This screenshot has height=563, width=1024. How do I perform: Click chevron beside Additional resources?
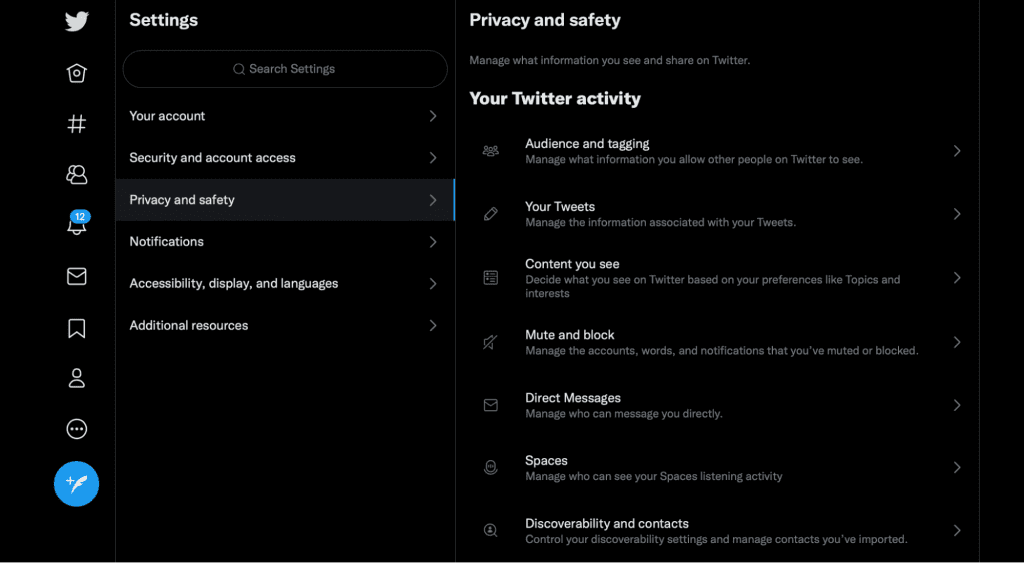(x=433, y=325)
